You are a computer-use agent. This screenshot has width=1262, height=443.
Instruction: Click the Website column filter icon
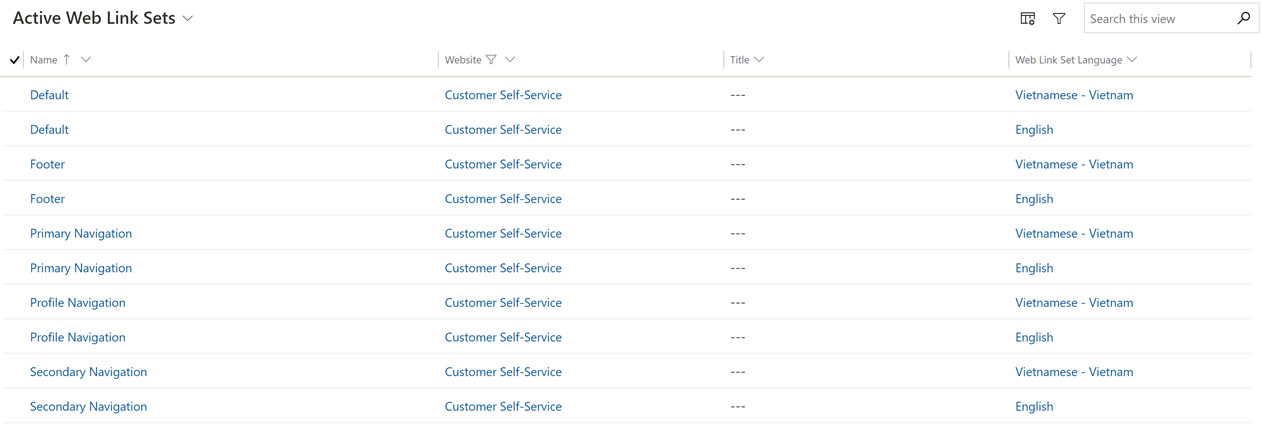(491, 60)
